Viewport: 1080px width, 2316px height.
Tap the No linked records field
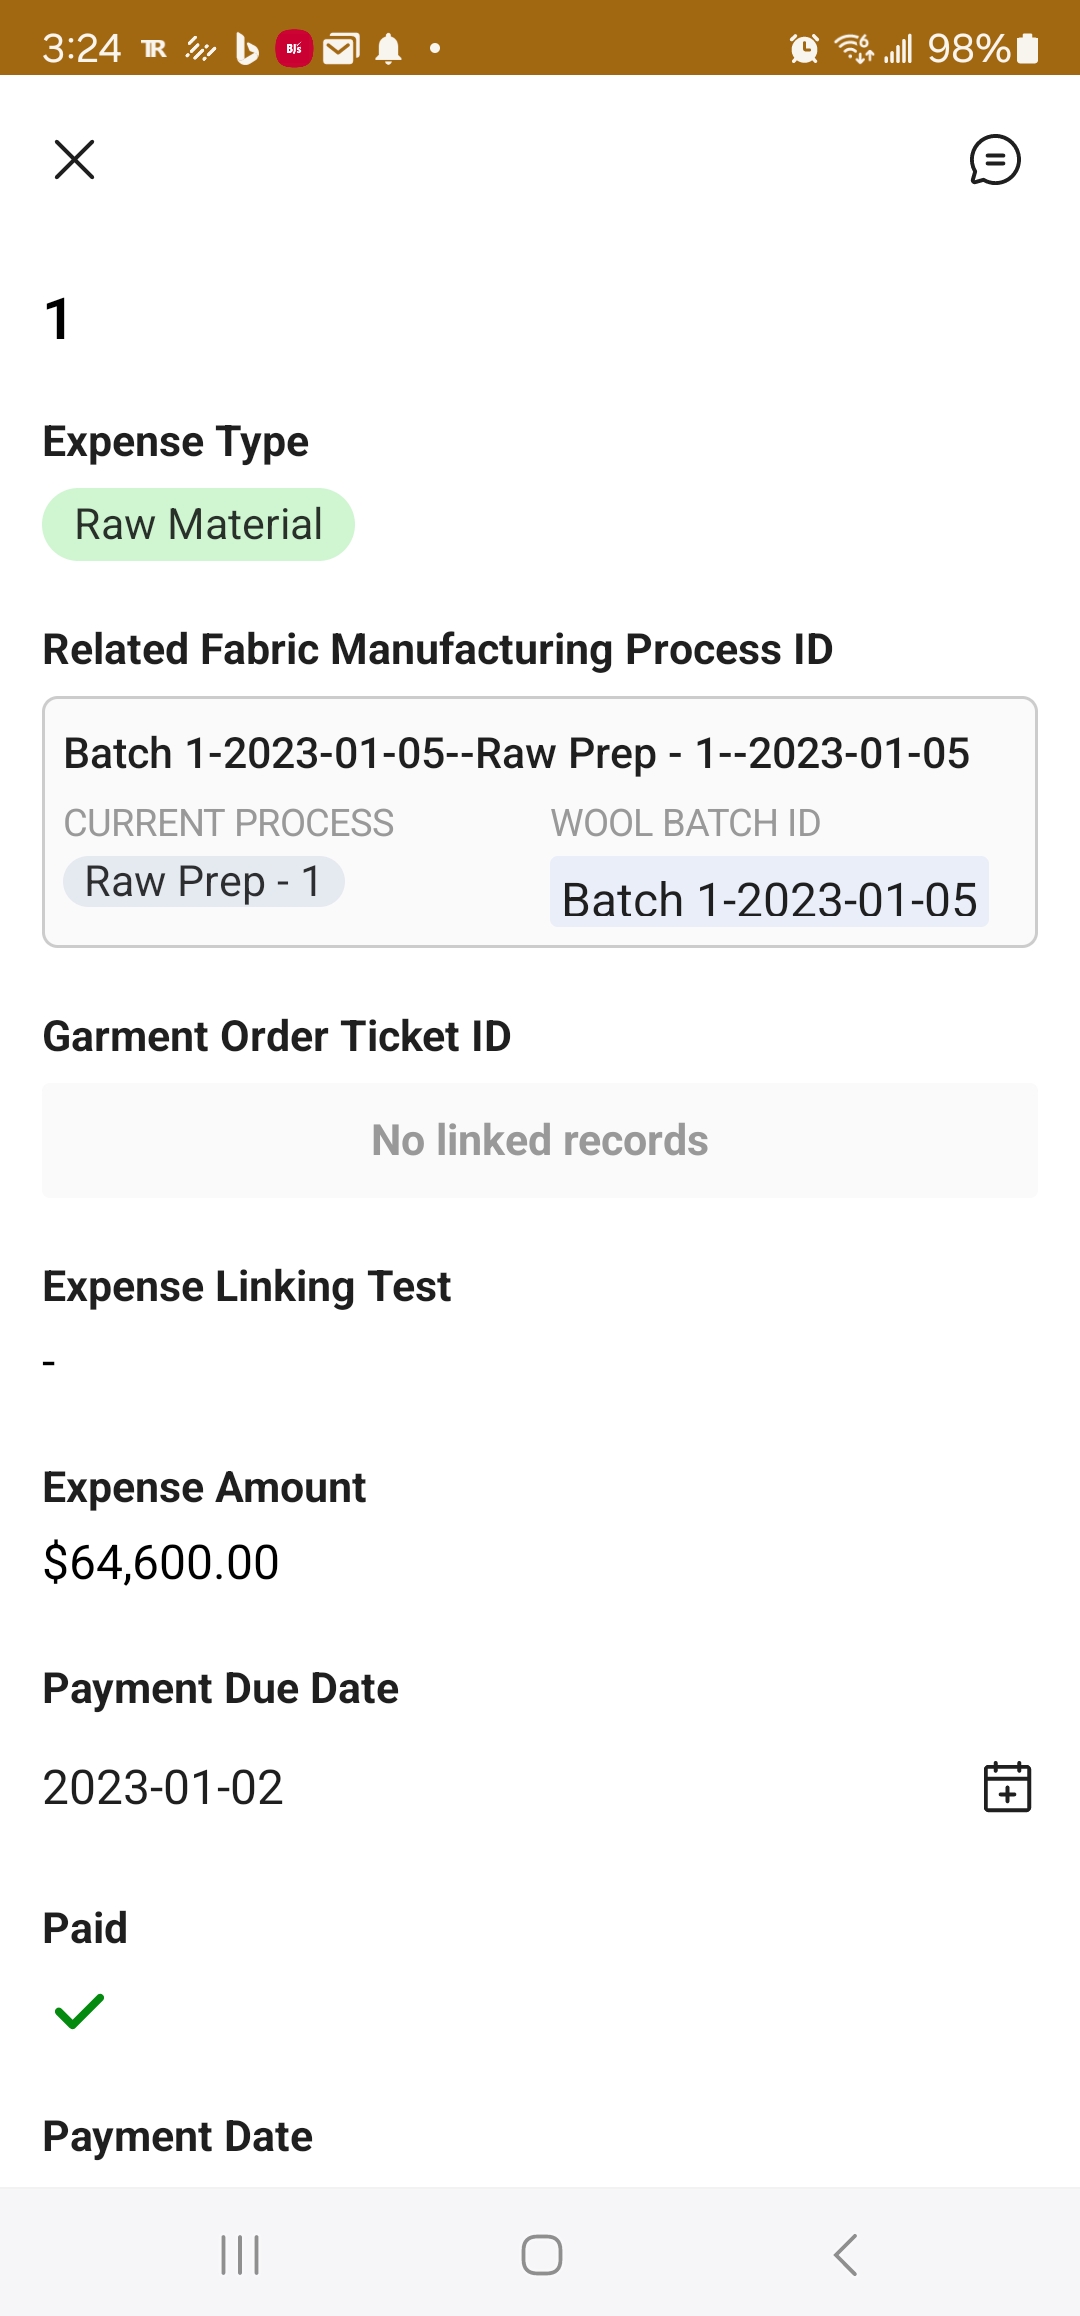point(540,1141)
